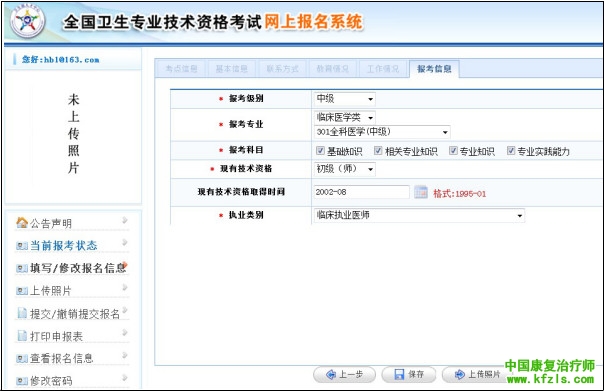Open the 执业类别 dropdown showing 临床执业医师
This screenshot has height=391, width=604.
(419, 215)
